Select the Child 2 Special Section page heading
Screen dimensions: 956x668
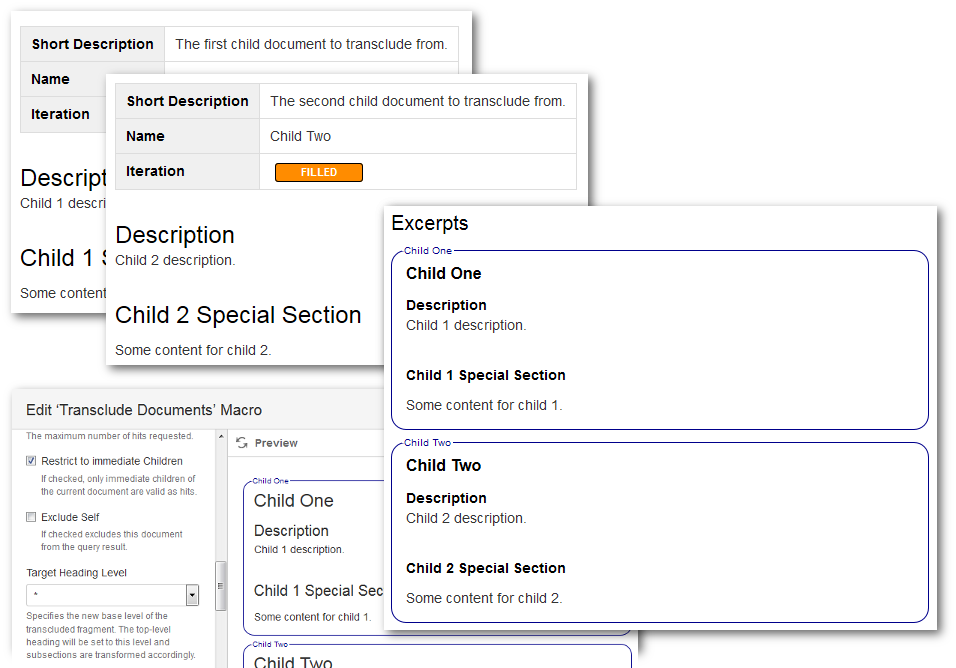pyautogui.click(x=238, y=315)
